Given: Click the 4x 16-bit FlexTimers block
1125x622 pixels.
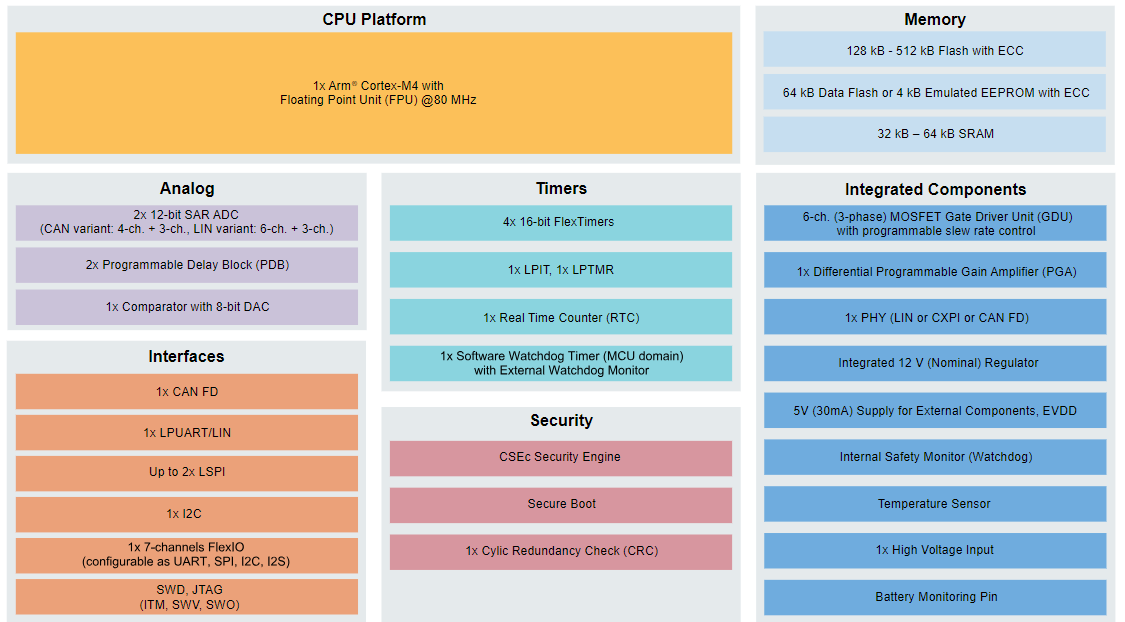Looking at the screenshot, I should [560, 223].
